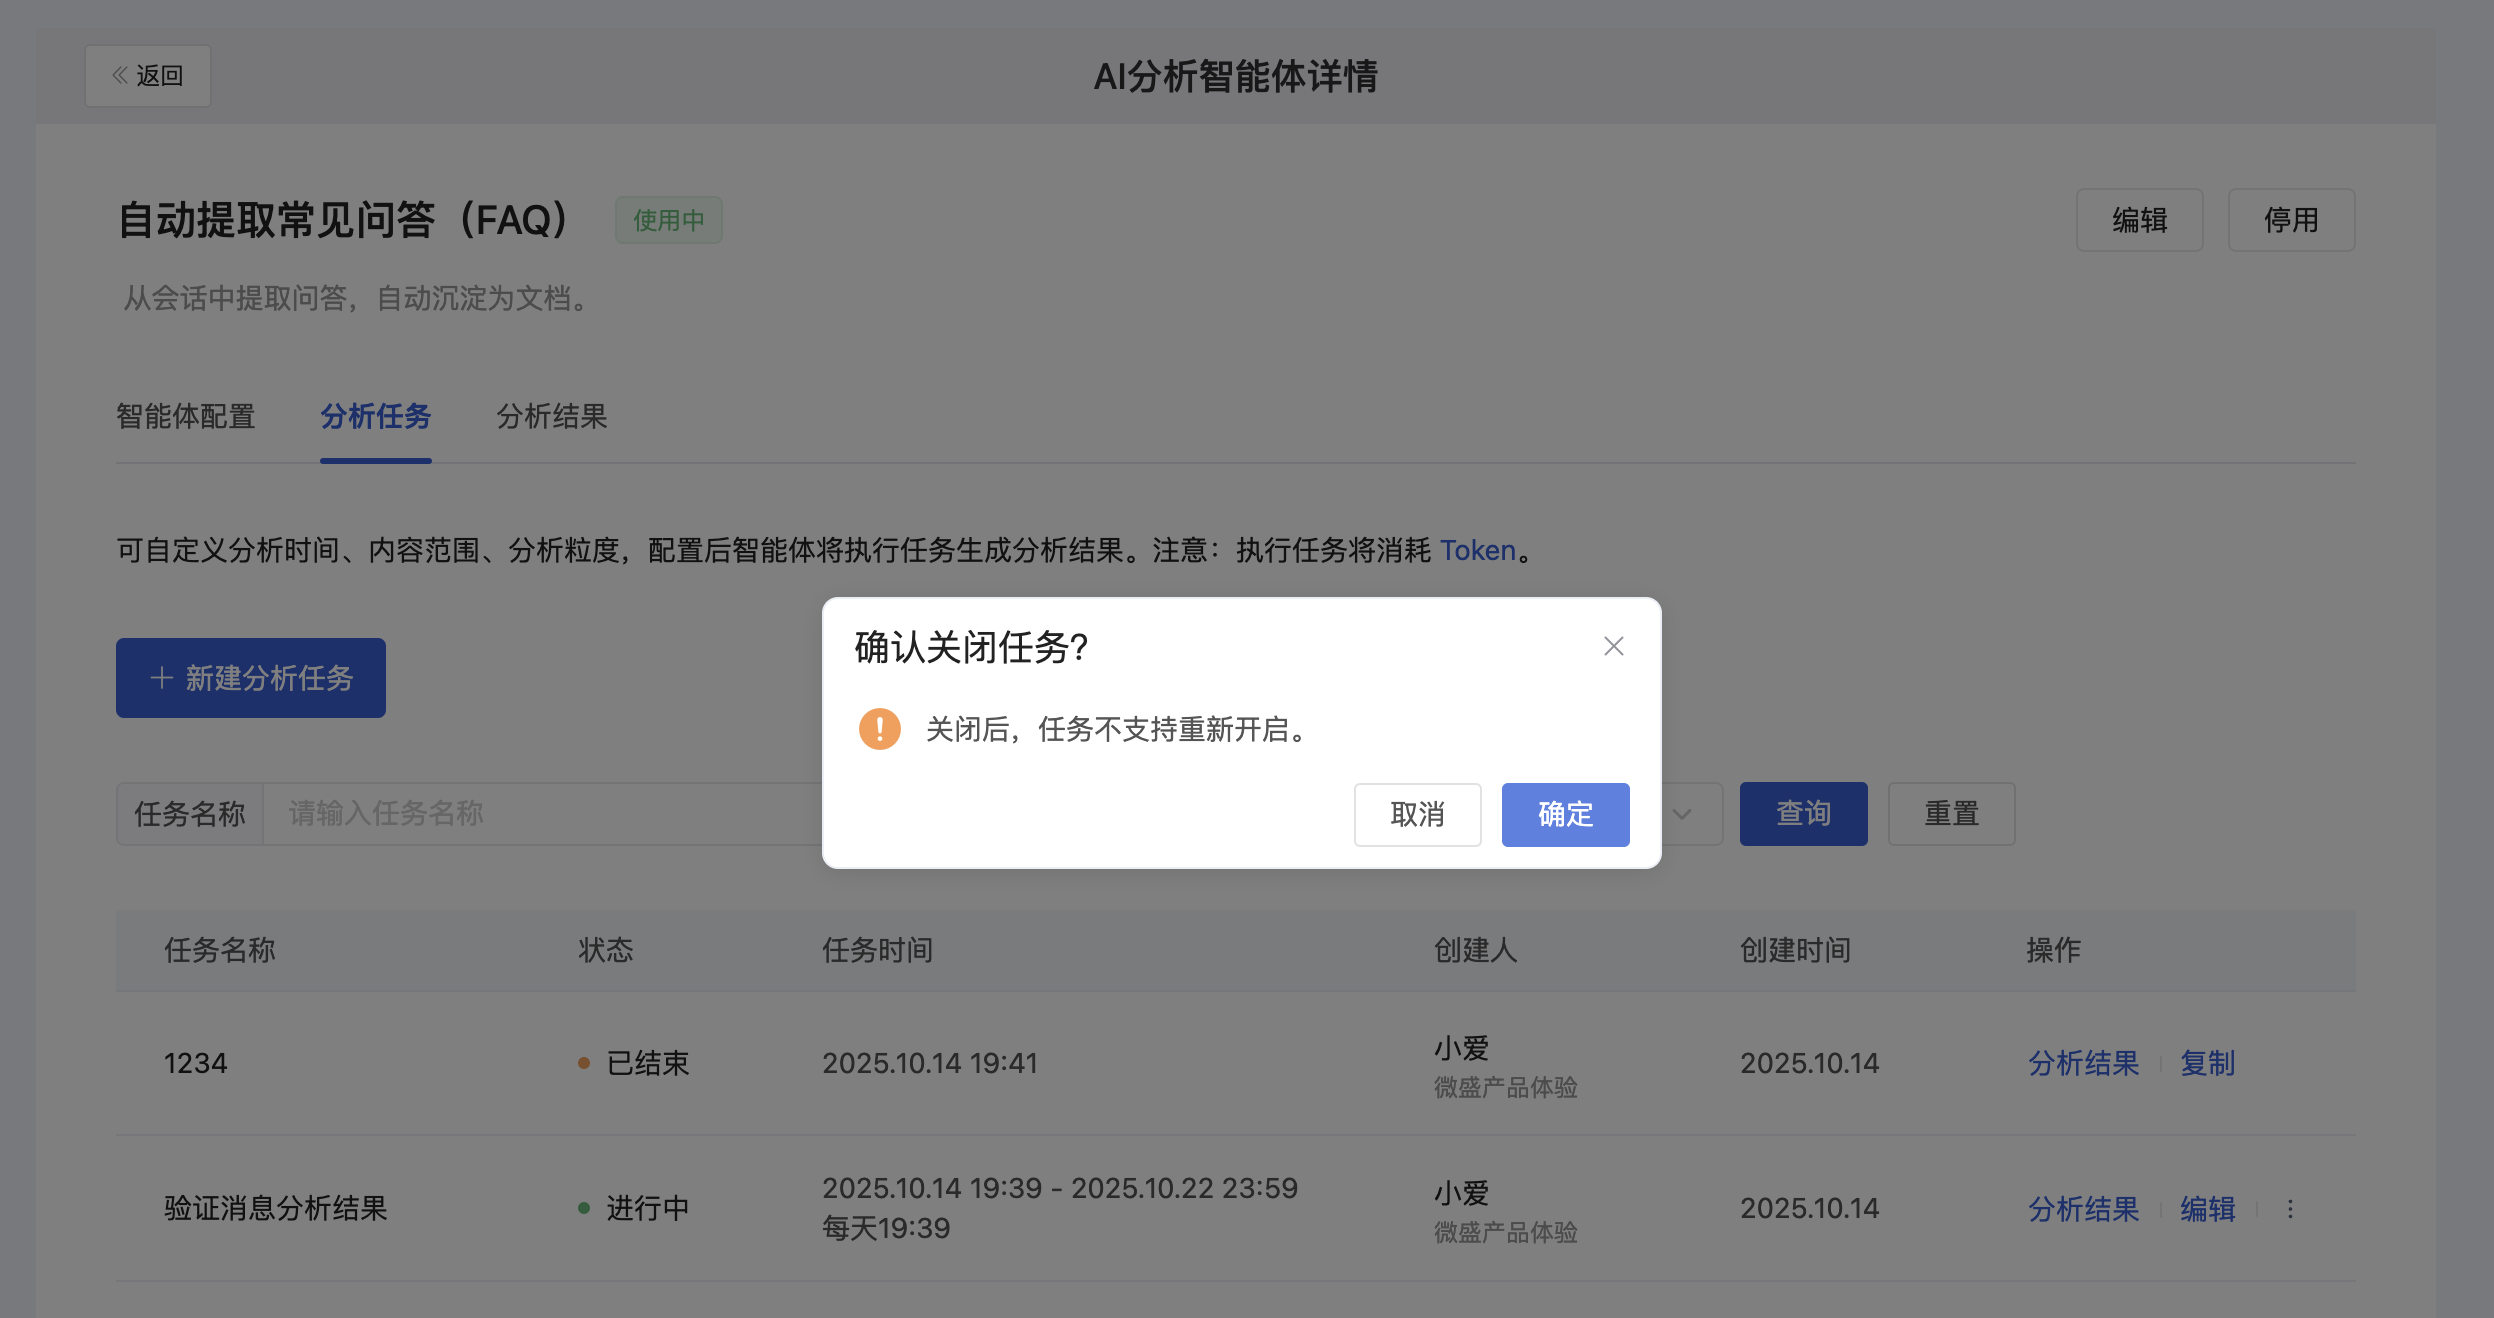Click the 使用中 status tag

point(669,220)
